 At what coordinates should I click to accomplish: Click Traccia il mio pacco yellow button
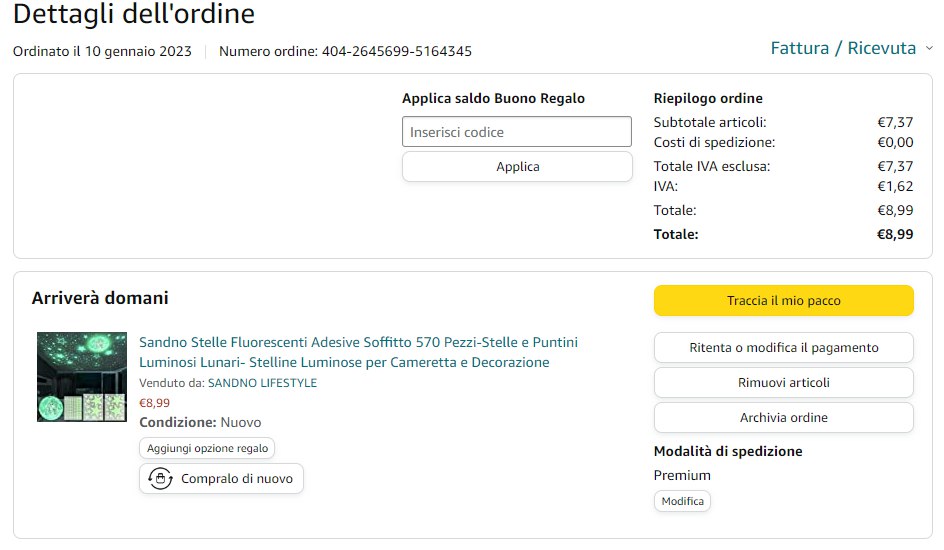(783, 300)
